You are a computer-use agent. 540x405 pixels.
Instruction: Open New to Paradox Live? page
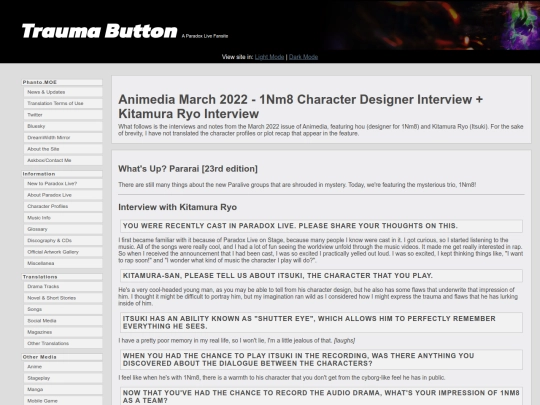[x=63, y=184]
